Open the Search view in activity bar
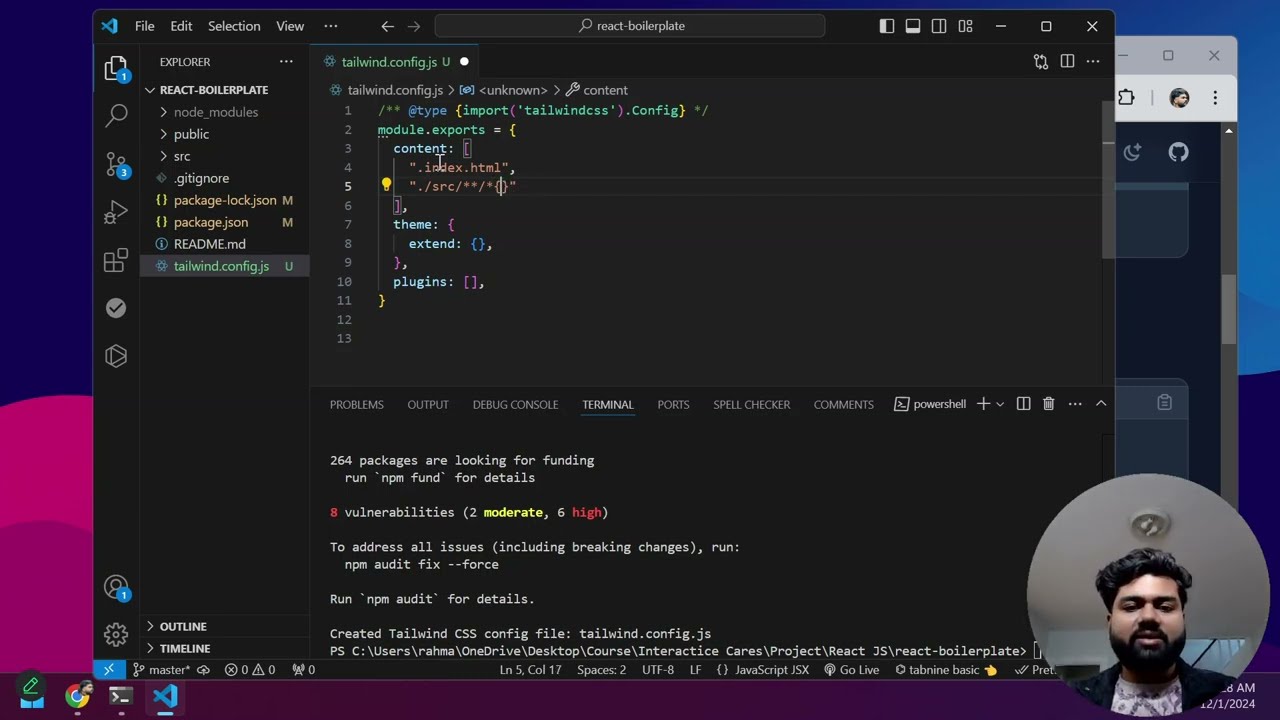Screen dimensions: 1280x720 [x=117, y=115]
